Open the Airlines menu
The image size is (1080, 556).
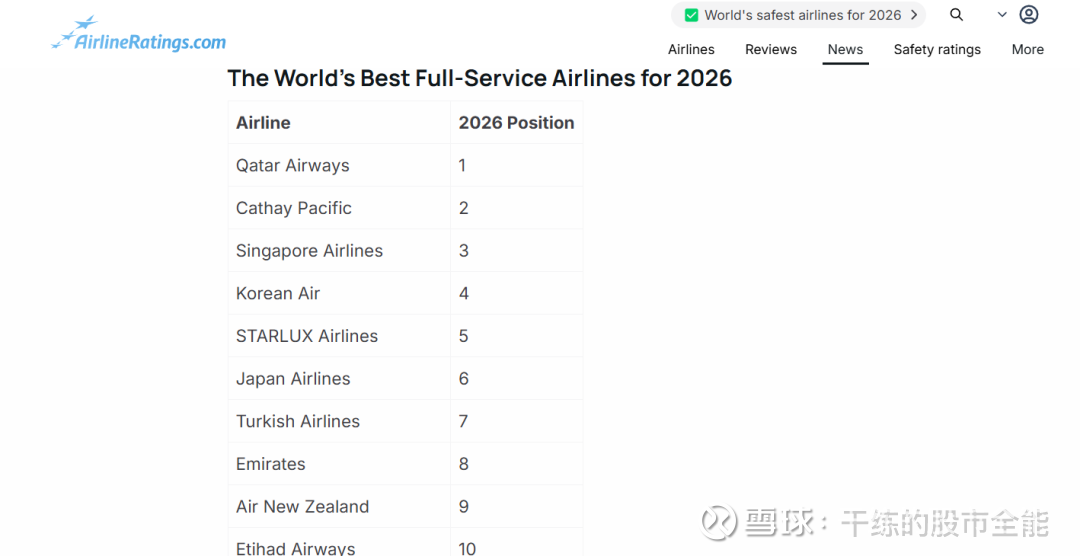[x=691, y=49]
